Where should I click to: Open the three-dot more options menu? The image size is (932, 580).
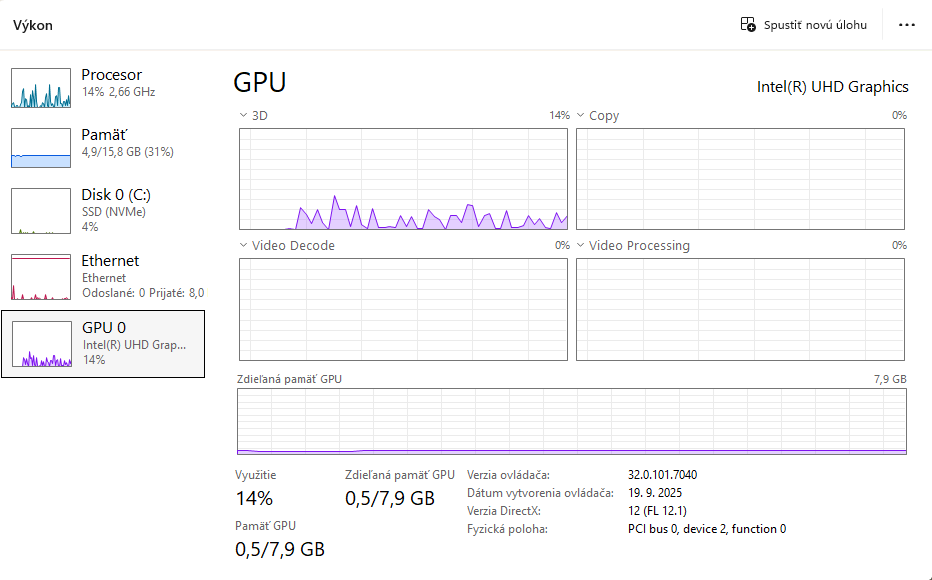[907, 25]
